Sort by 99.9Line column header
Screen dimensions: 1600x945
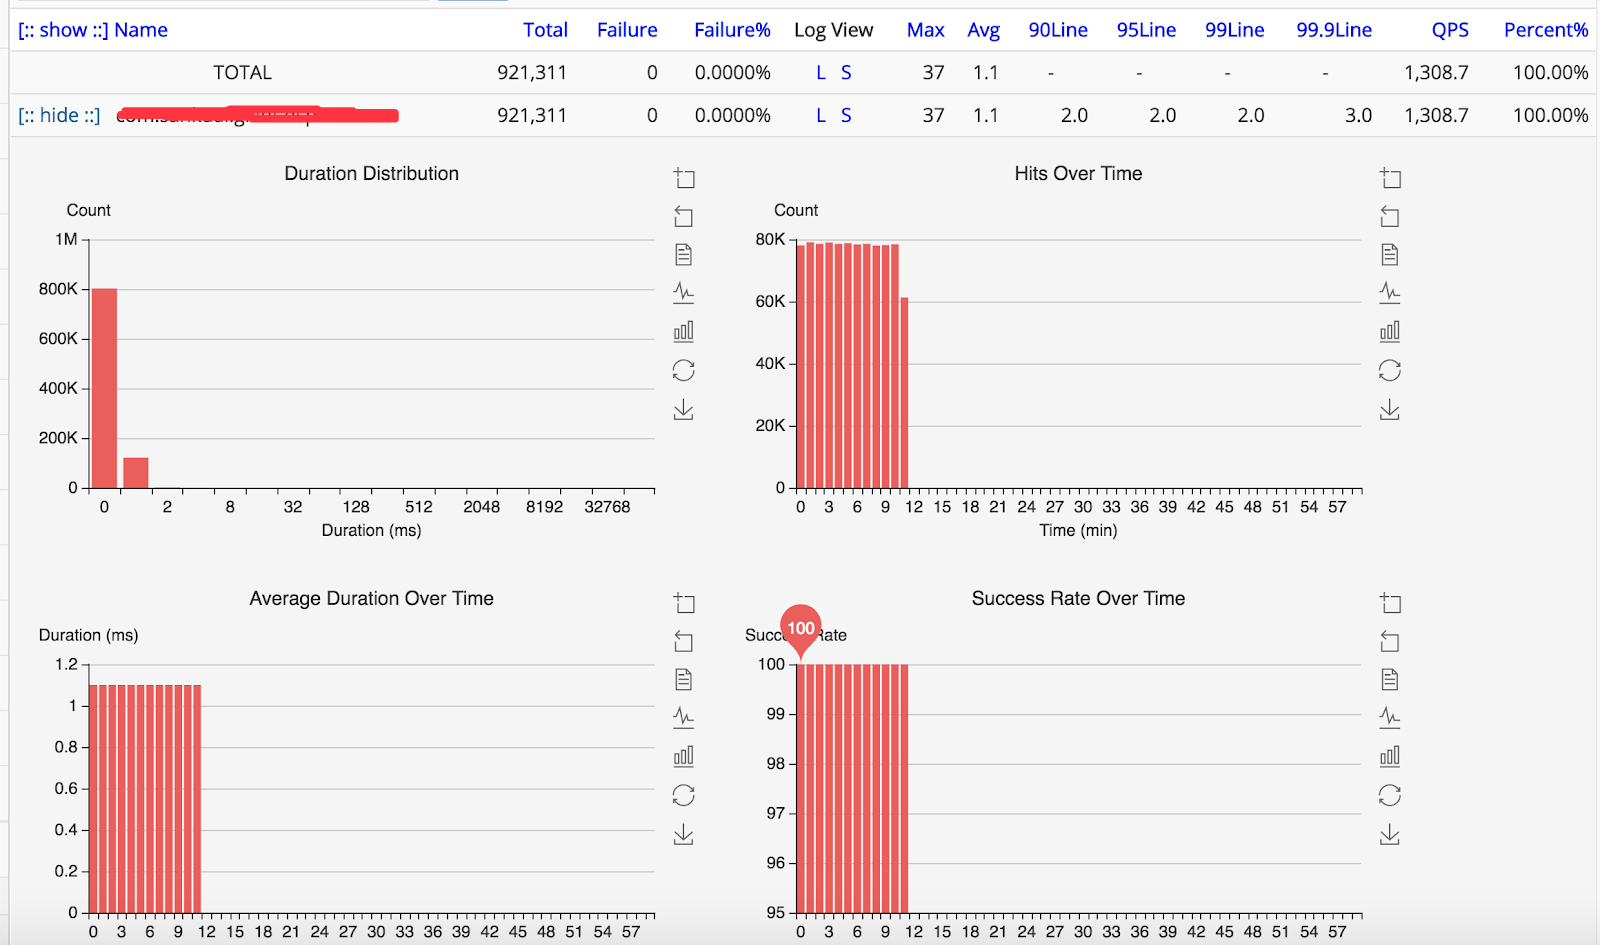tap(1334, 30)
